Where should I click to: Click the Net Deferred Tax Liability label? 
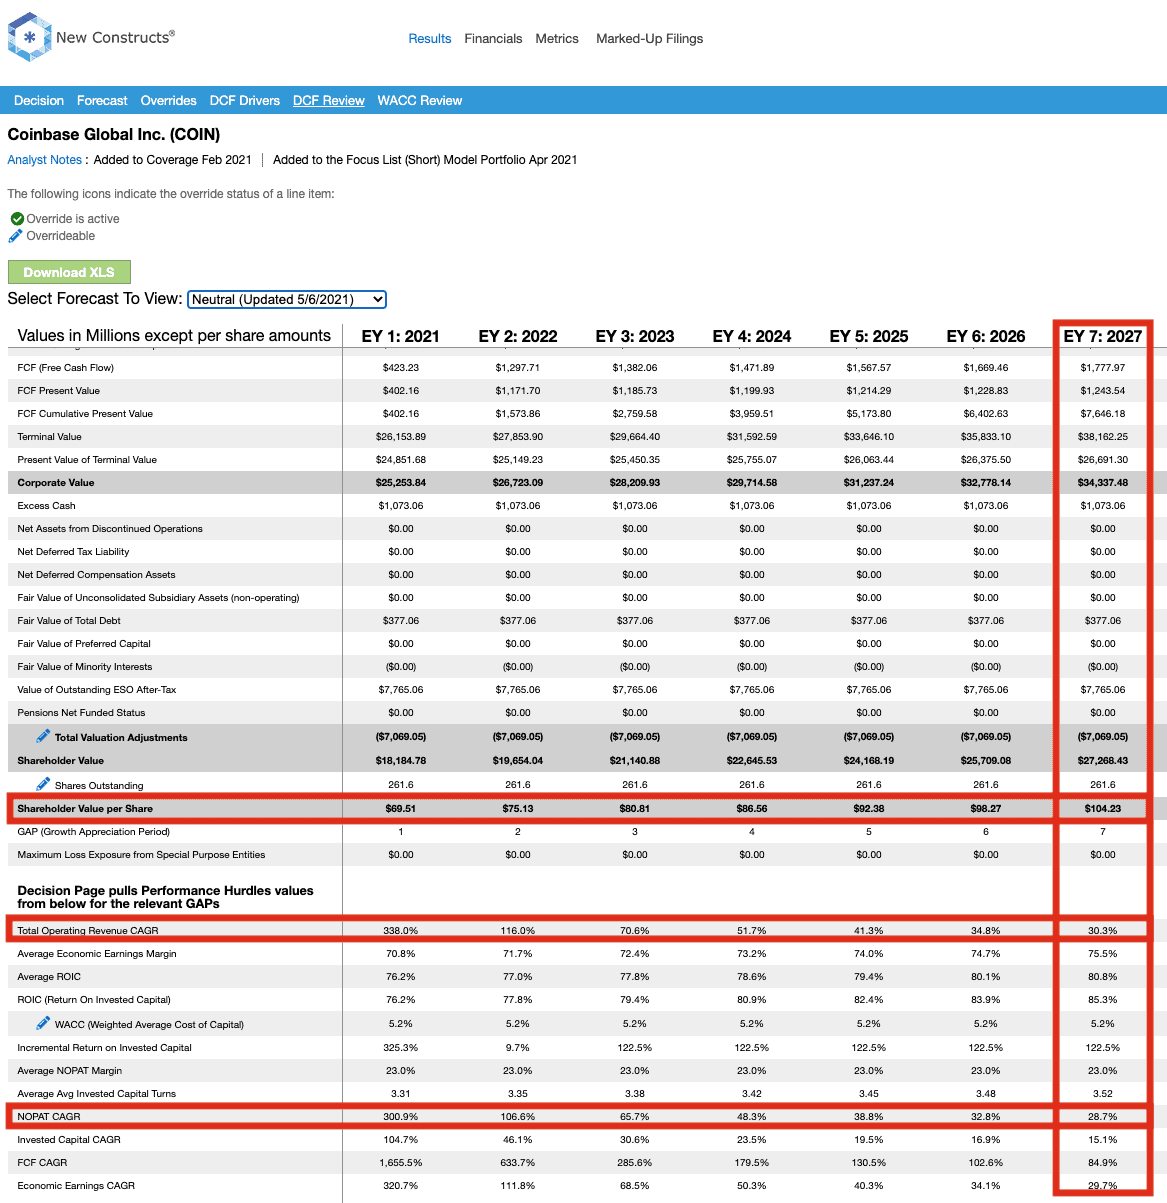73,552
